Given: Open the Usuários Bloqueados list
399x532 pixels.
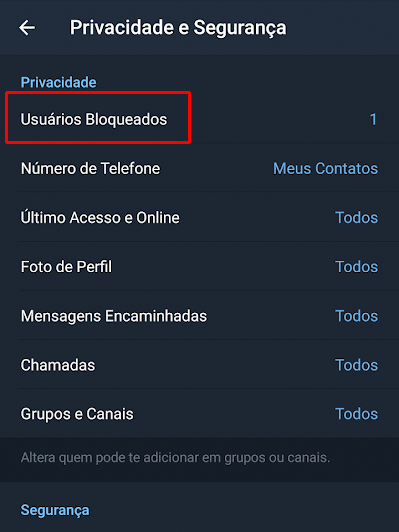Looking at the screenshot, I should (x=200, y=119).
